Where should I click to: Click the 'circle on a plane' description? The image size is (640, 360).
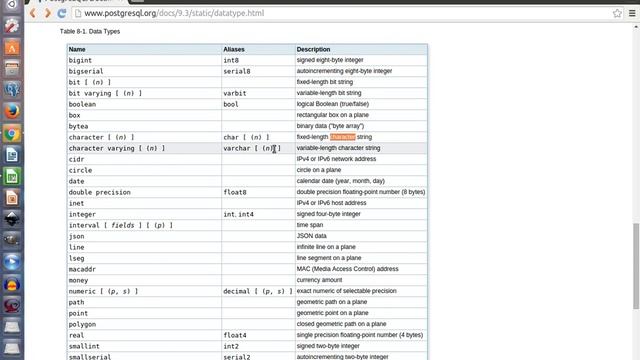coord(319,170)
